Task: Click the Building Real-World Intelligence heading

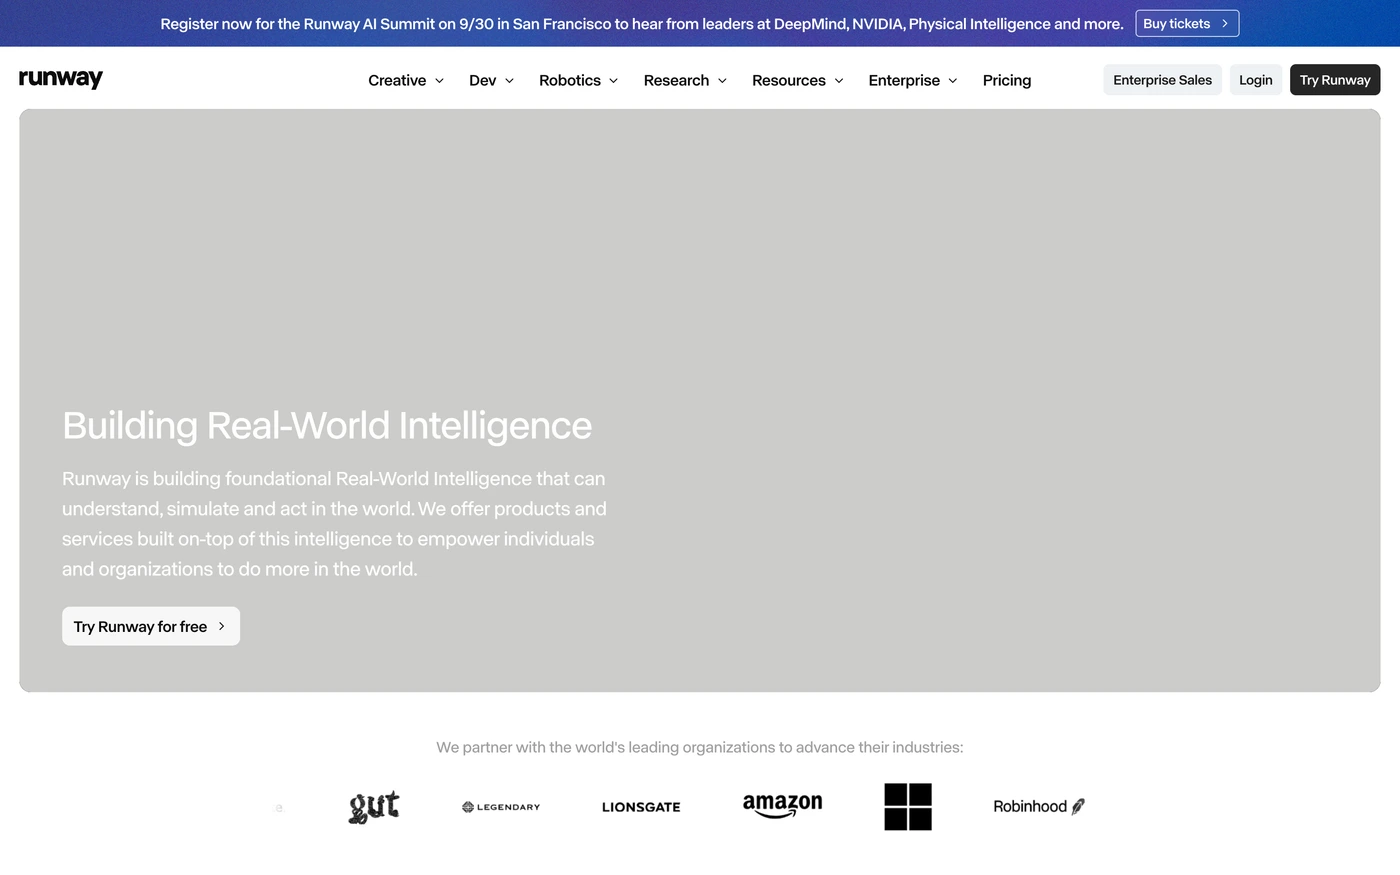Action: point(327,425)
